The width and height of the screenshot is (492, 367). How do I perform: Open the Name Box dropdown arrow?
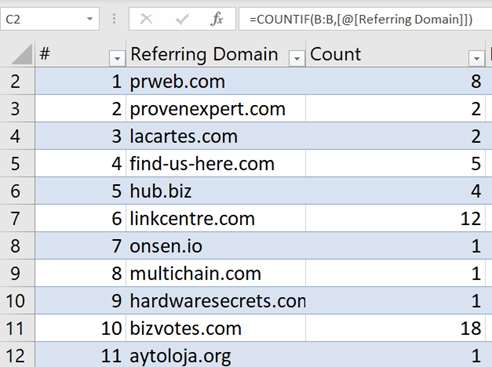click(x=90, y=19)
